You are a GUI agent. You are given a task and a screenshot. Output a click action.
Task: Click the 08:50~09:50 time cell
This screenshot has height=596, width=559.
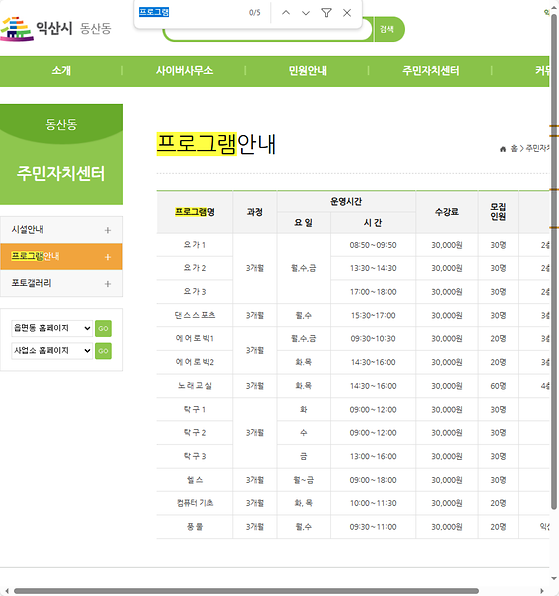pos(373,245)
